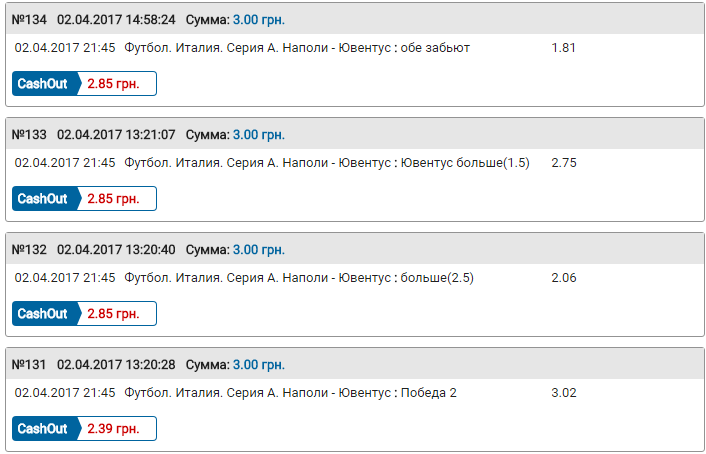Click CashOut button for bet №131
706x454 pixels.
point(84,428)
